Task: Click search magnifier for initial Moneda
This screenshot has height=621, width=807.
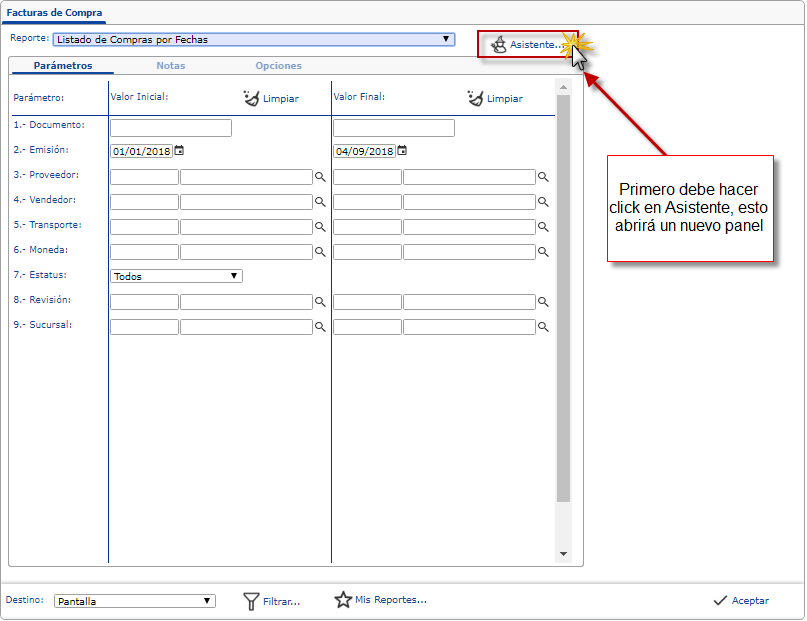Action: (x=321, y=252)
